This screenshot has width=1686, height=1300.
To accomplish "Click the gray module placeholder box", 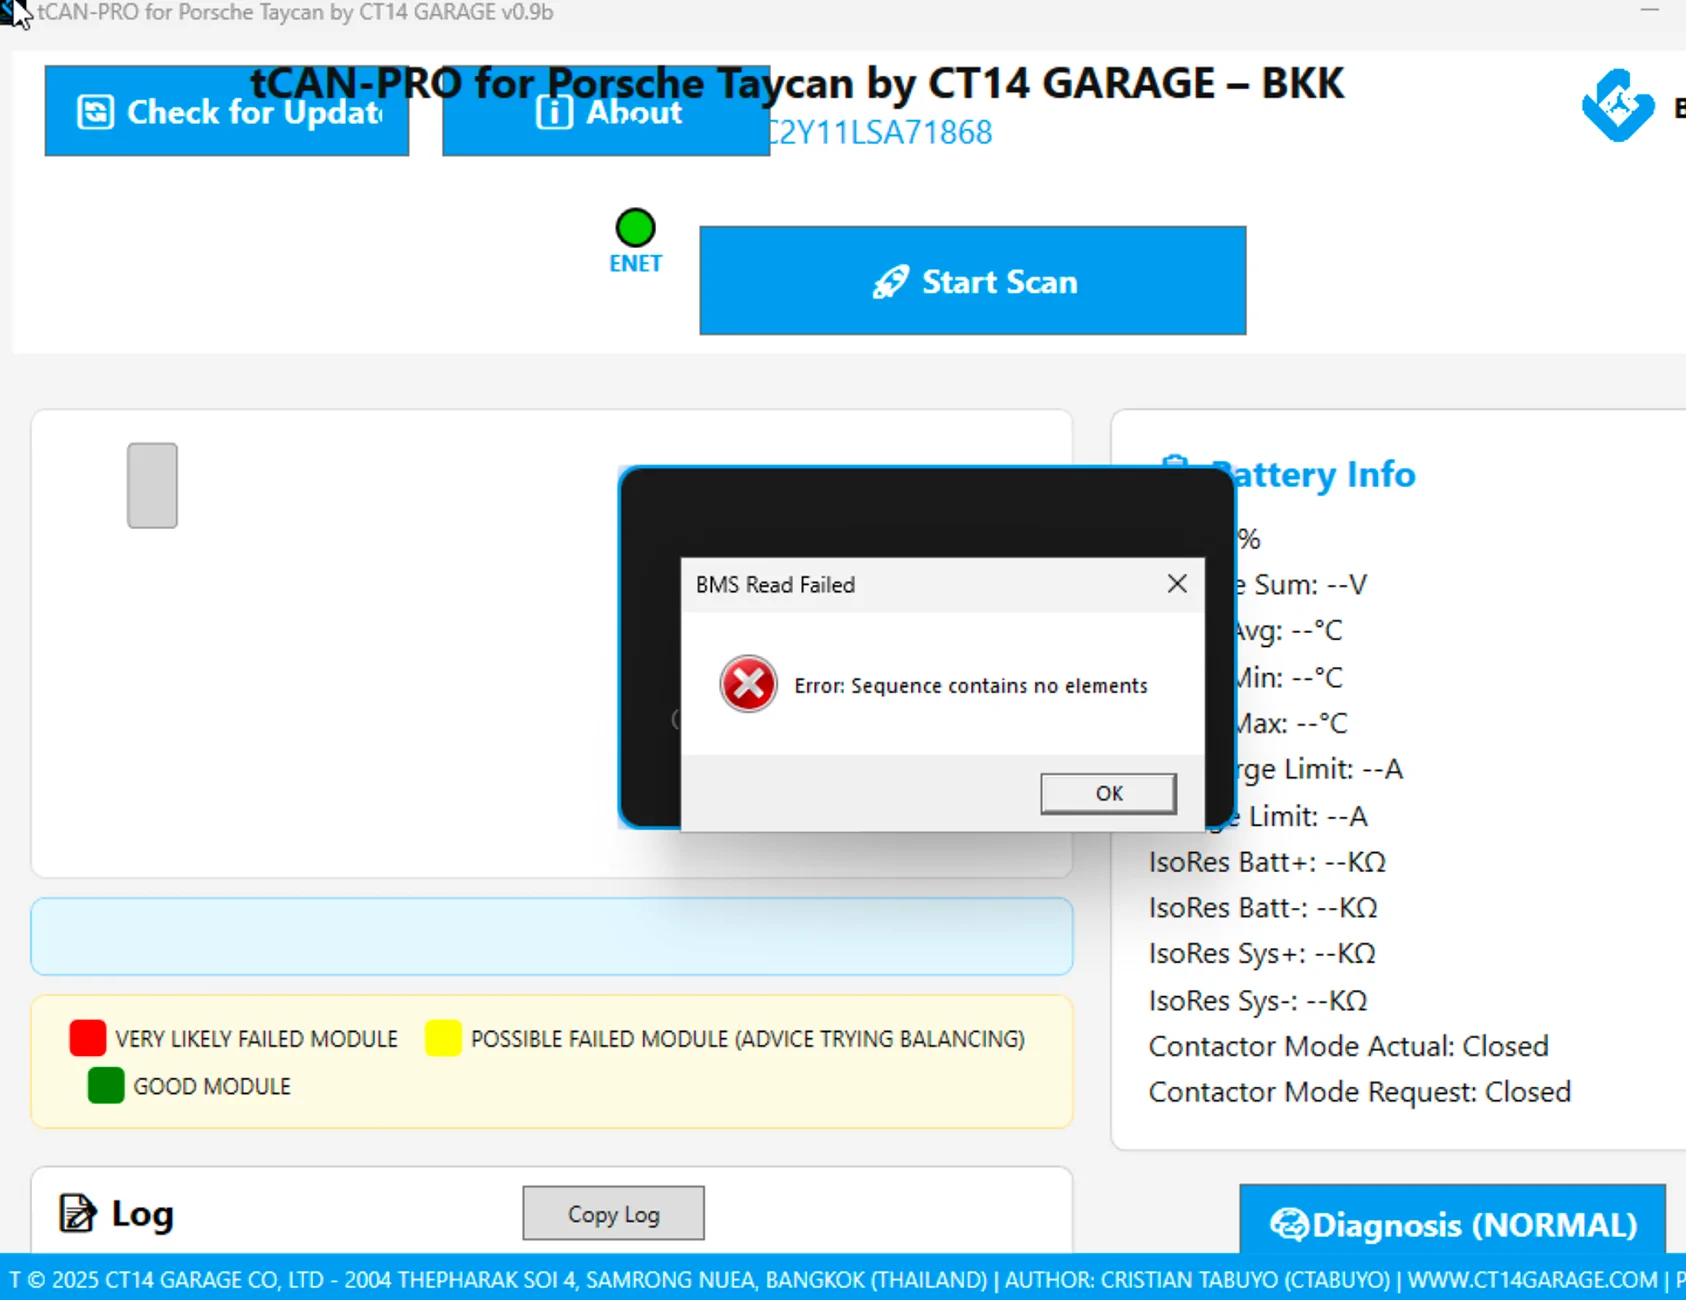I will pos(152,486).
